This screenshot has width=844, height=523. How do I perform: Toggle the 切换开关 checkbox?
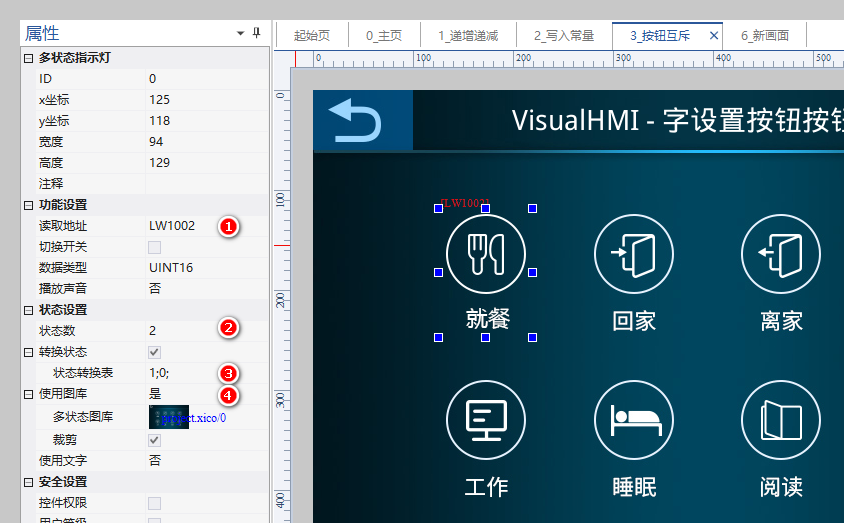154,247
